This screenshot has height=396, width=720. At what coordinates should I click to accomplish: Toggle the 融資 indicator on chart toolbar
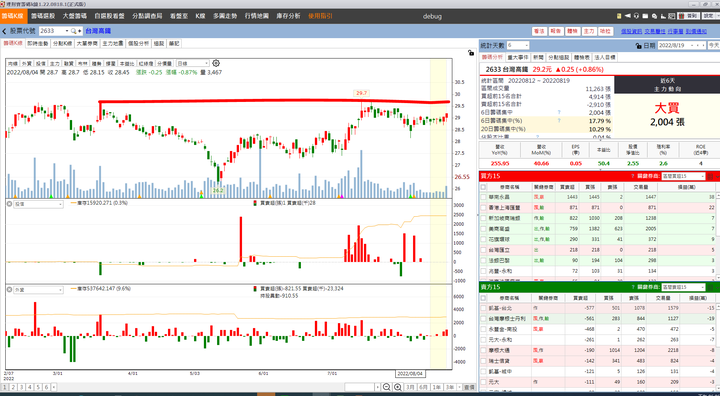point(68,63)
